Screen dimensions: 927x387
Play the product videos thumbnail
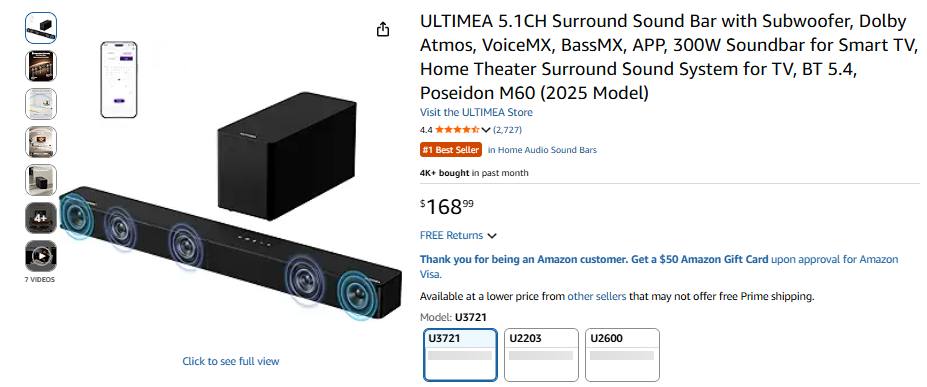41,255
